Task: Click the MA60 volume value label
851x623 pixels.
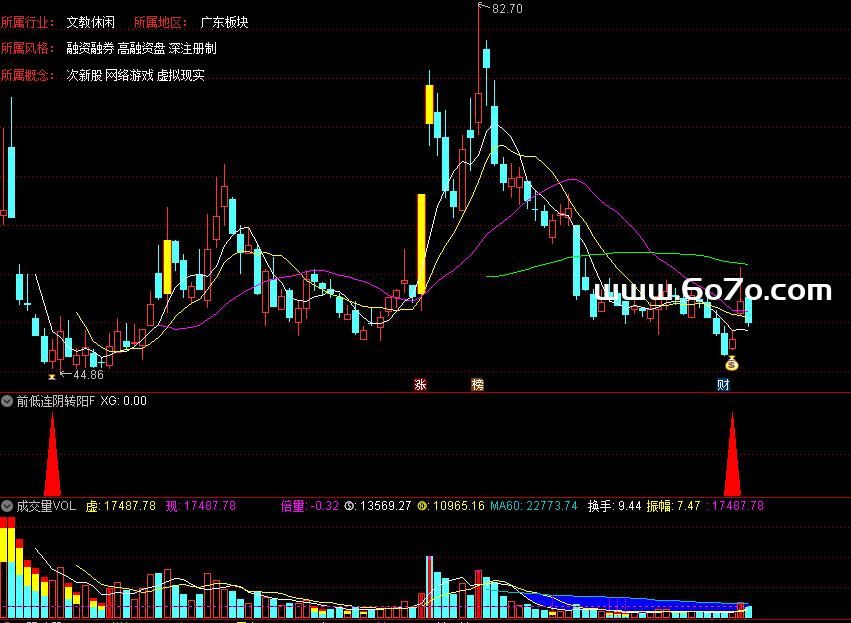Action: (534, 506)
